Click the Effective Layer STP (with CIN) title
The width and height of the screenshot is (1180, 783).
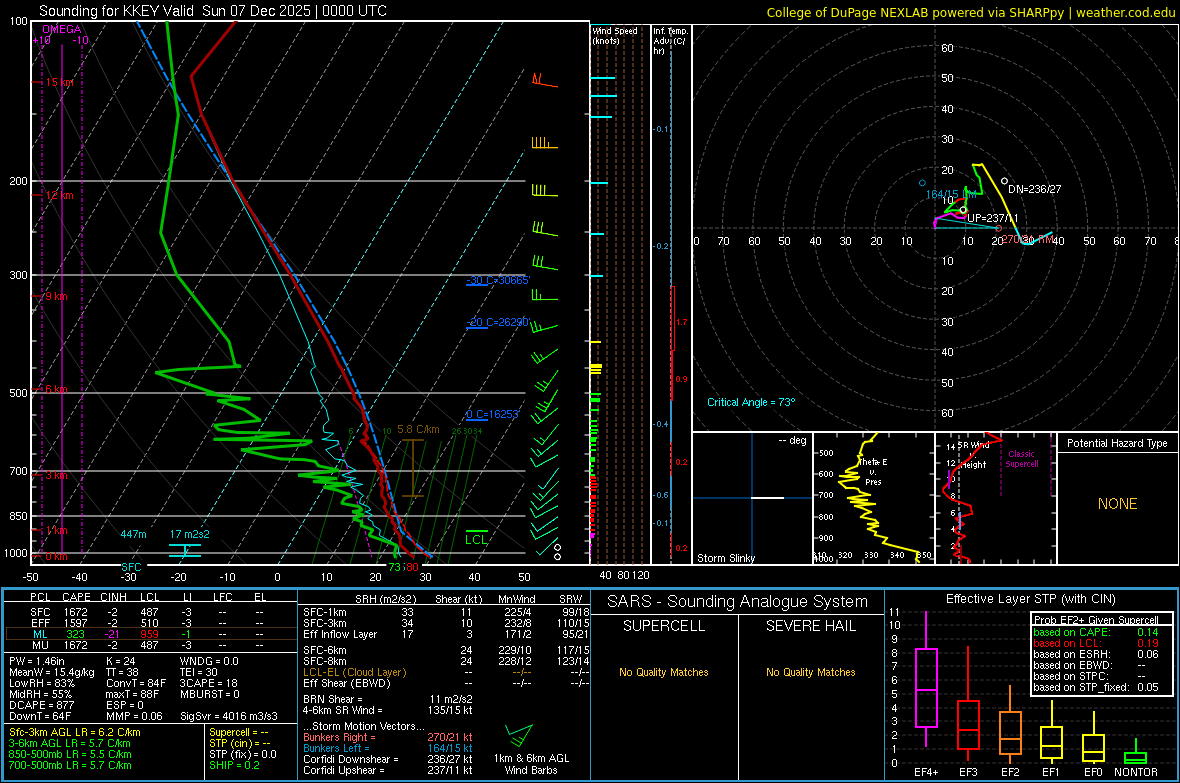pyautogui.click(x=1030, y=599)
